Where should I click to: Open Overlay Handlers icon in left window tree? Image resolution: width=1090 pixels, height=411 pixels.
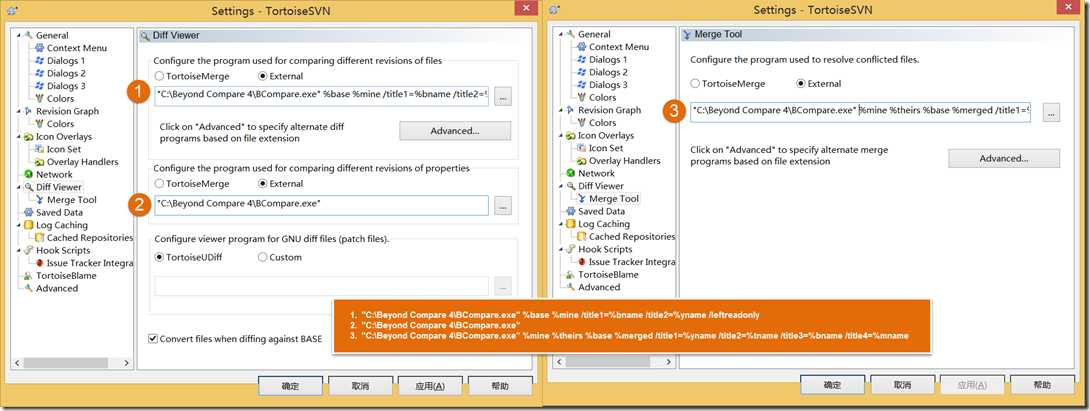[x=40, y=161]
